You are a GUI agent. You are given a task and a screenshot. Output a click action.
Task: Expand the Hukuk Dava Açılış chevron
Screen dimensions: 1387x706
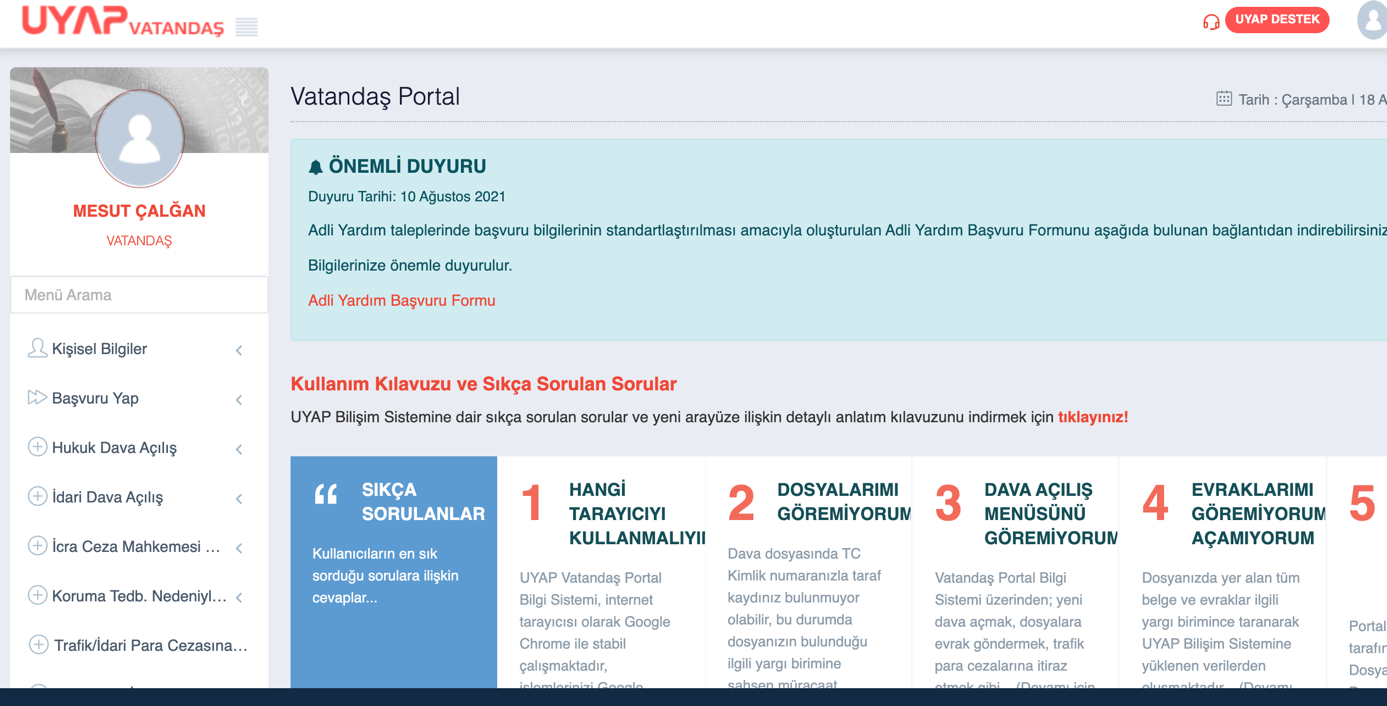(x=239, y=449)
